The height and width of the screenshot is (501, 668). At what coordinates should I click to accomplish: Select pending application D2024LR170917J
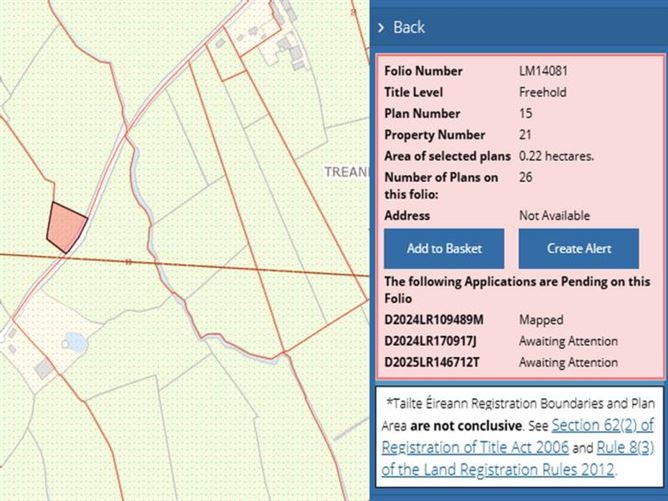click(x=431, y=341)
